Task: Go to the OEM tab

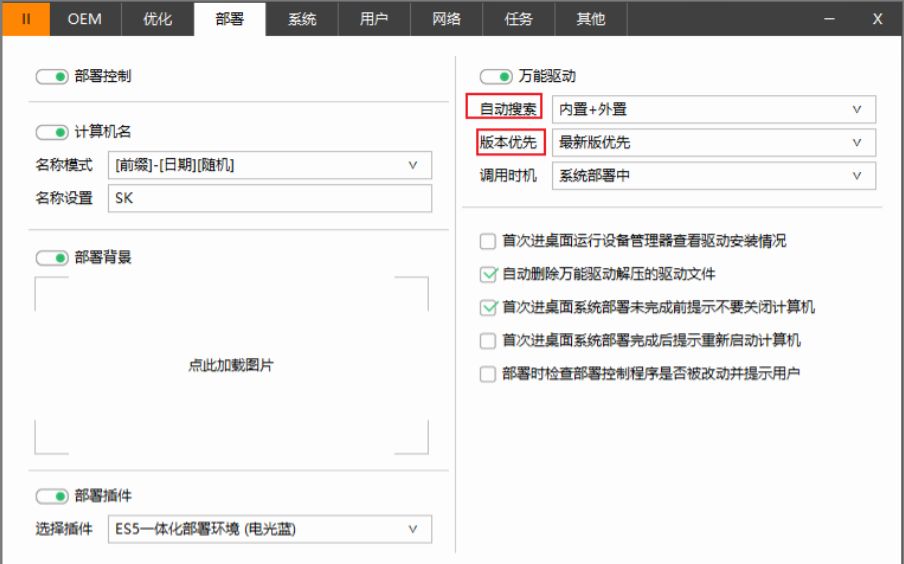Action: pos(85,19)
